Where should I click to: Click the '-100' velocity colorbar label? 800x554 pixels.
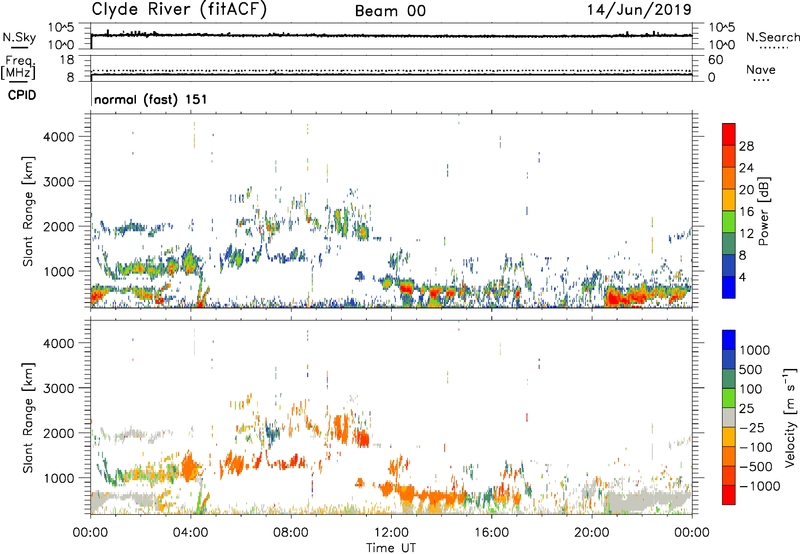pos(756,447)
